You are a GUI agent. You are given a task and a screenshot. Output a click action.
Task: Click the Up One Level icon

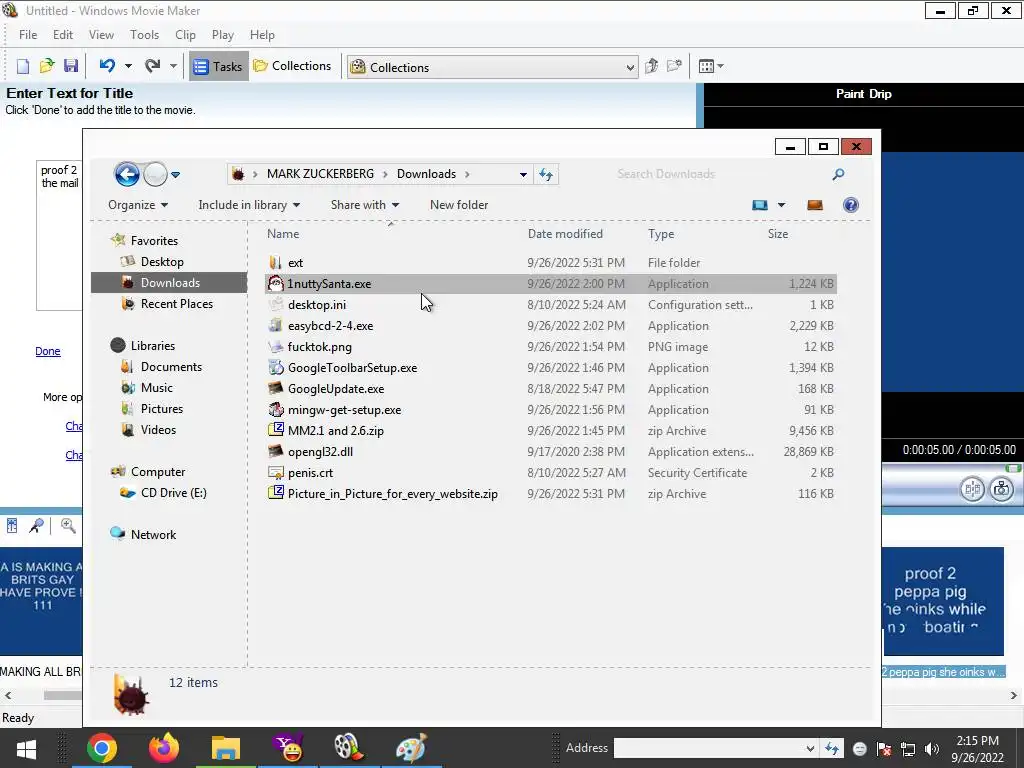click(x=651, y=66)
